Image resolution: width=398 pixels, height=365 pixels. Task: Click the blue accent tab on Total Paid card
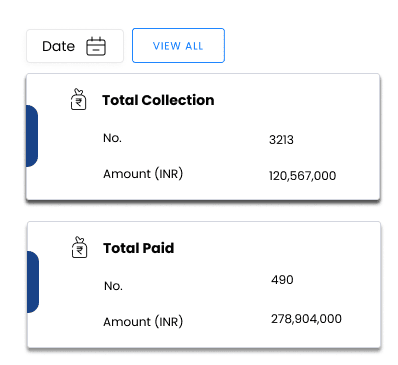tap(33, 282)
